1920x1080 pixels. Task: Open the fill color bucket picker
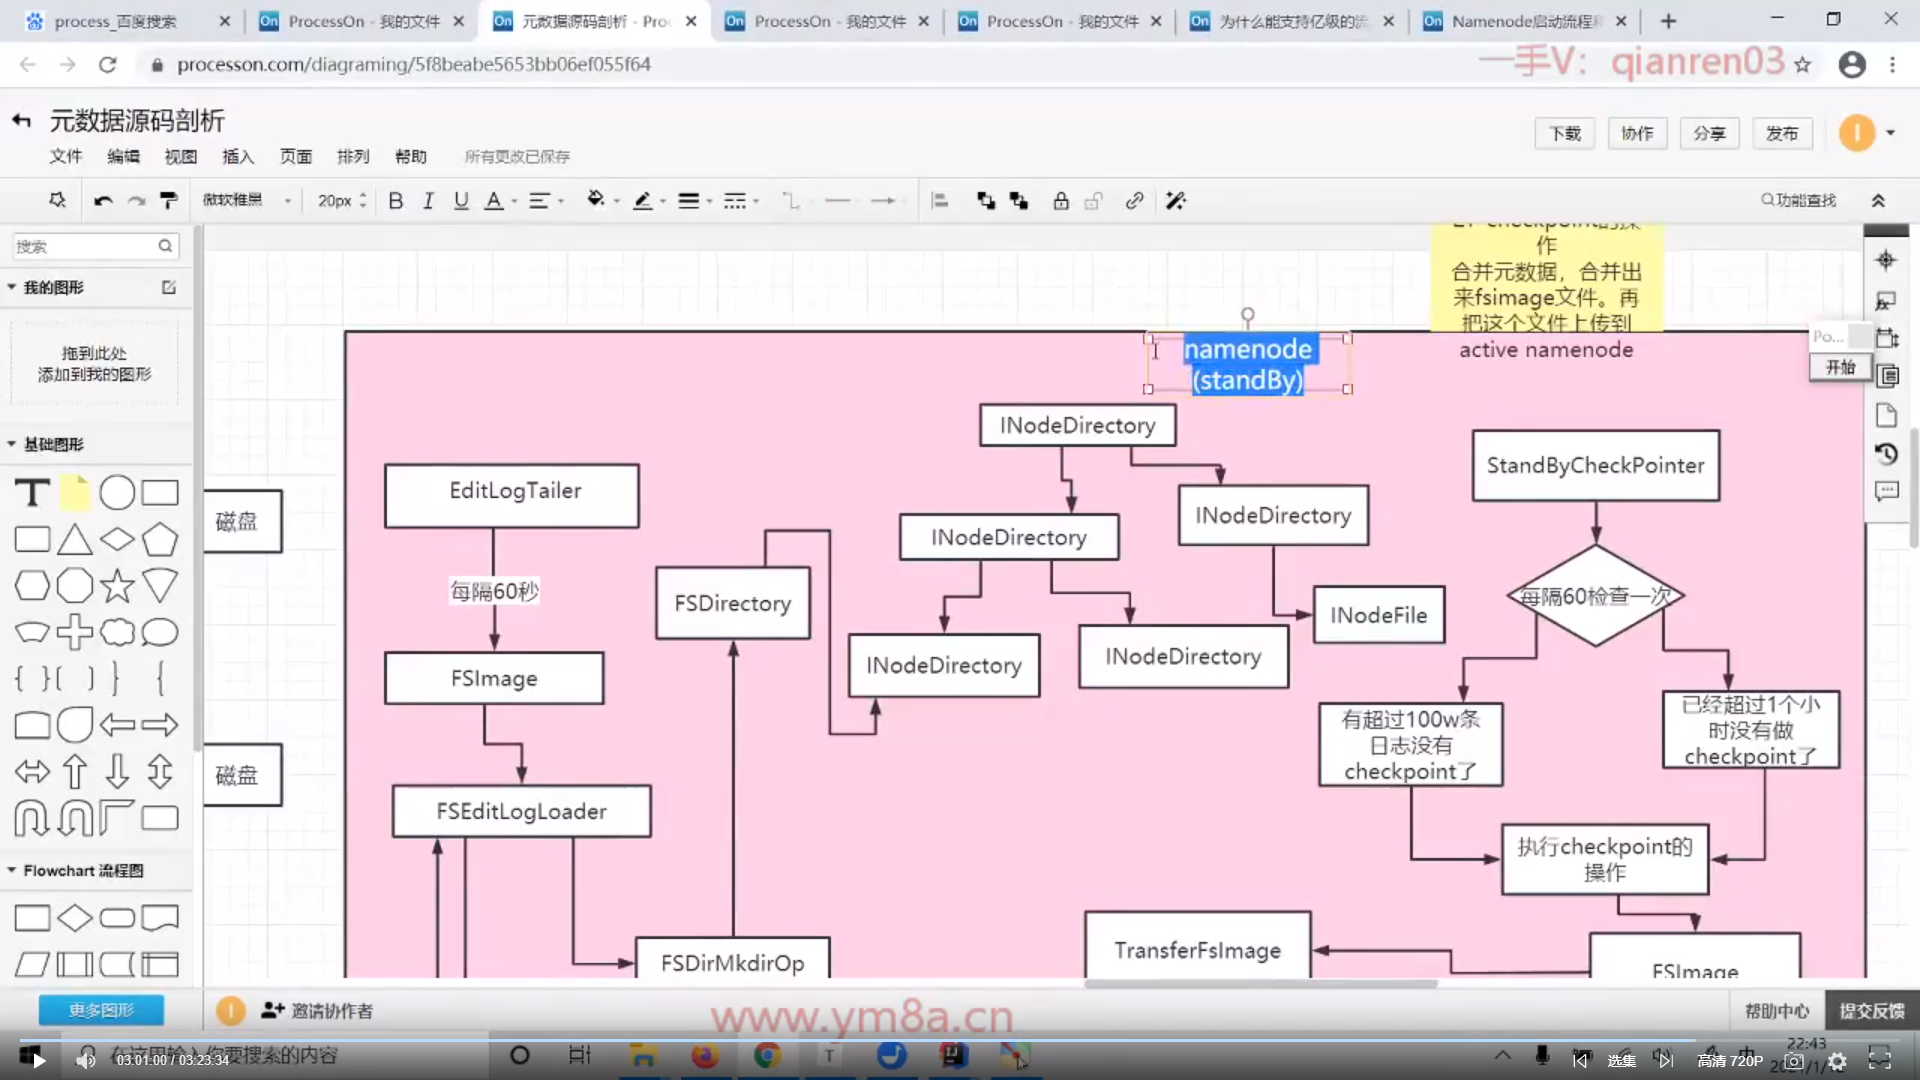[x=596, y=199]
